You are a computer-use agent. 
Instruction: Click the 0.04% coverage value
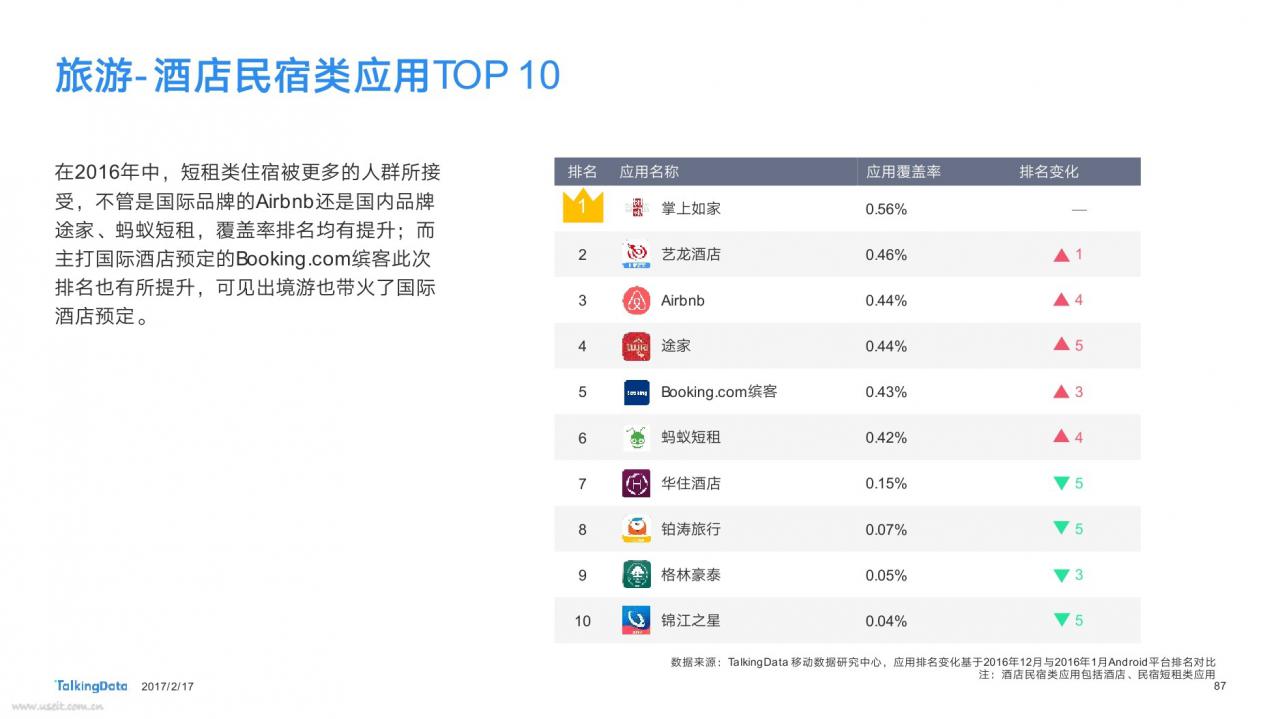pos(886,621)
